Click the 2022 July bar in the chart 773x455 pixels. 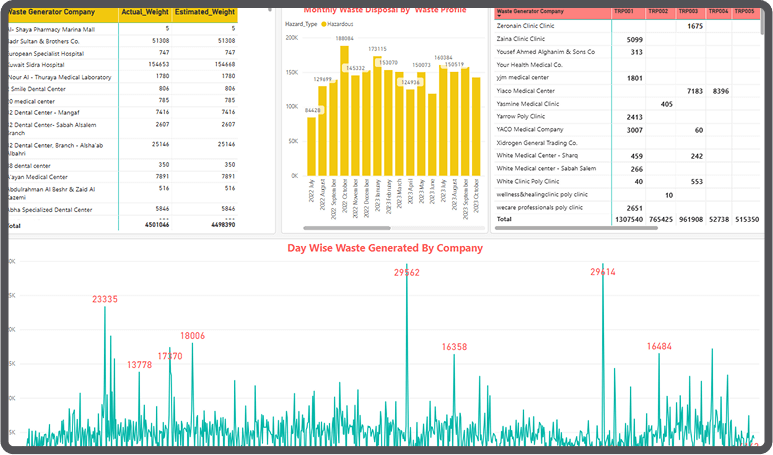[x=311, y=145]
